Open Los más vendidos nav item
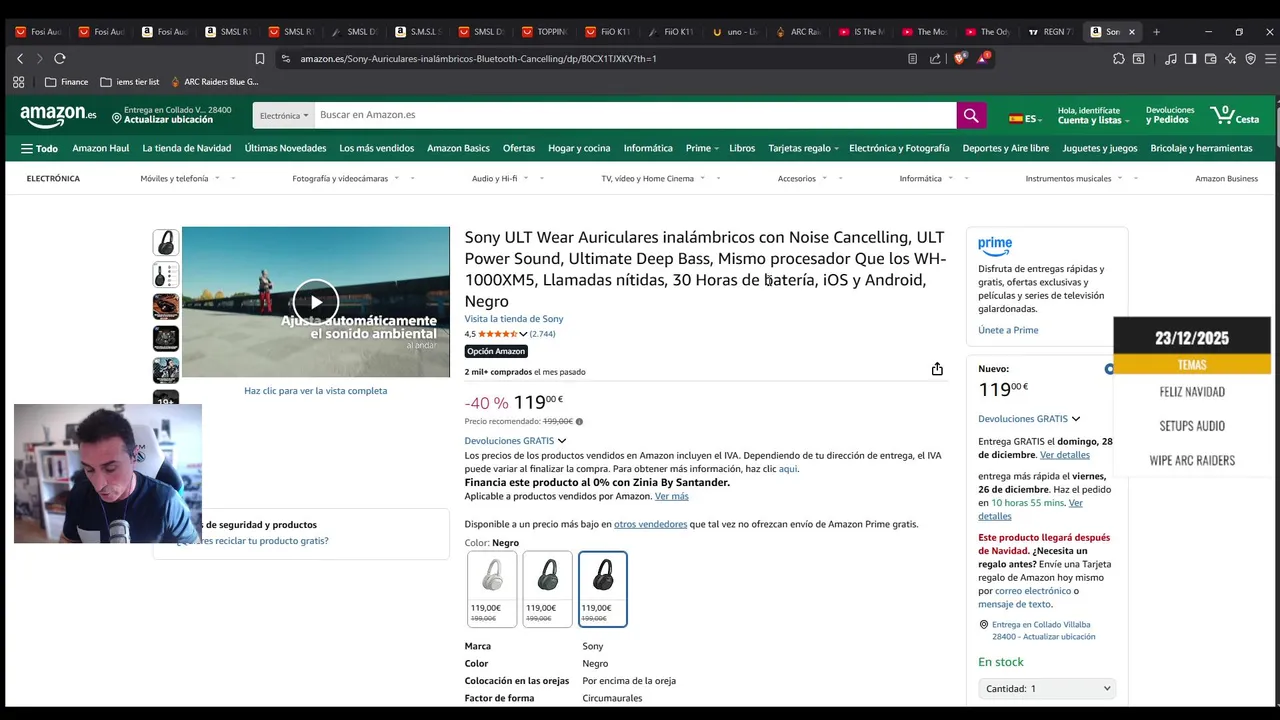The height and width of the screenshot is (720, 1280). point(376,148)
